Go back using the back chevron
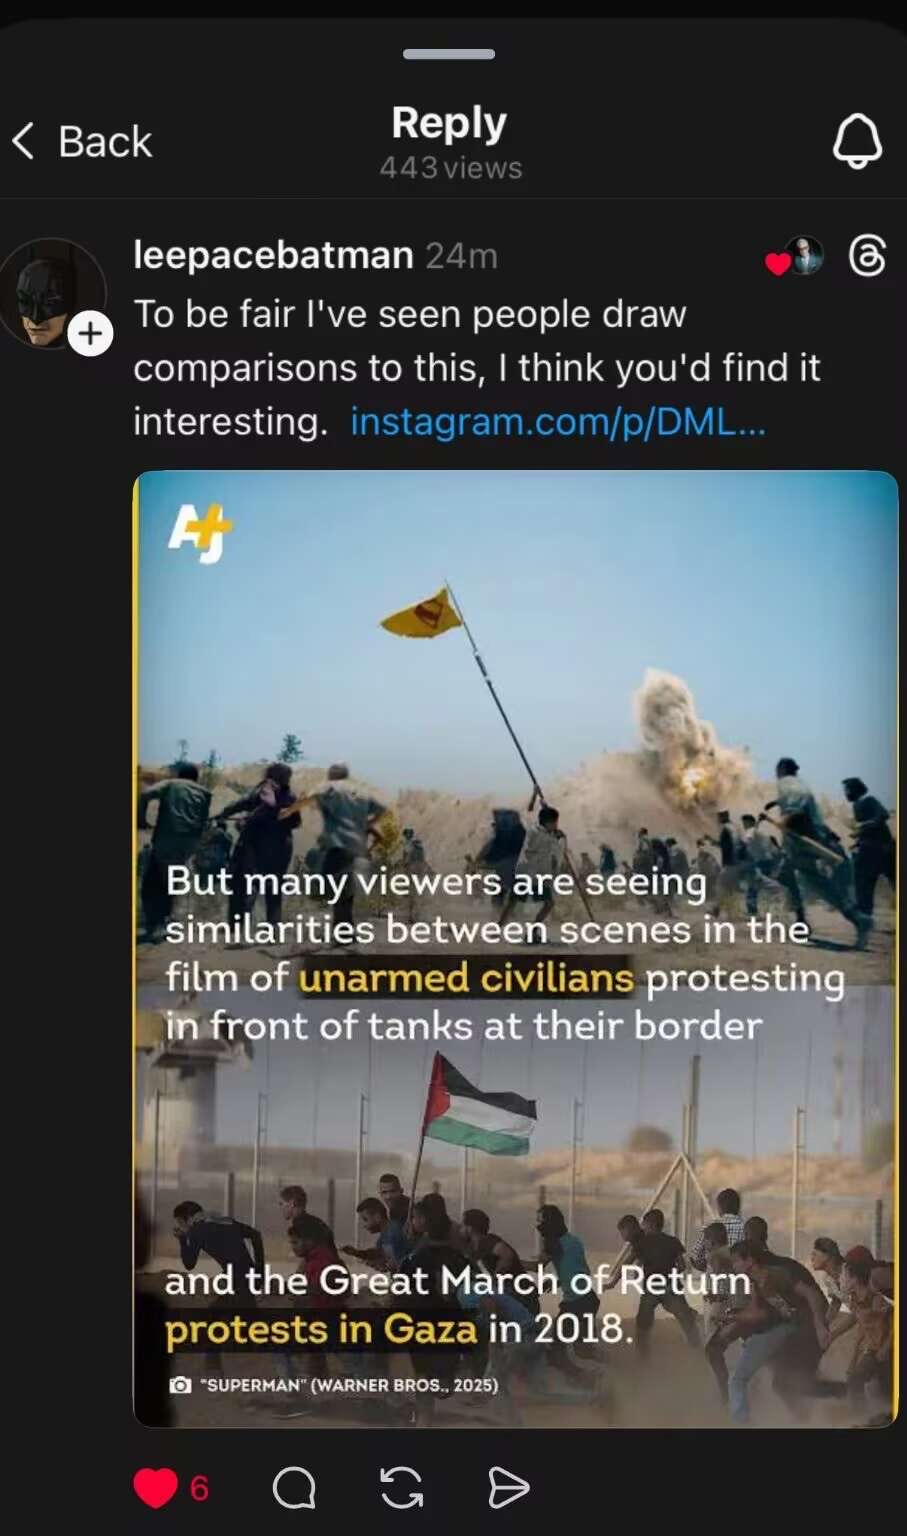This screenshot has height=1536, width=907. pyautogui.click(x=24, y=141)
